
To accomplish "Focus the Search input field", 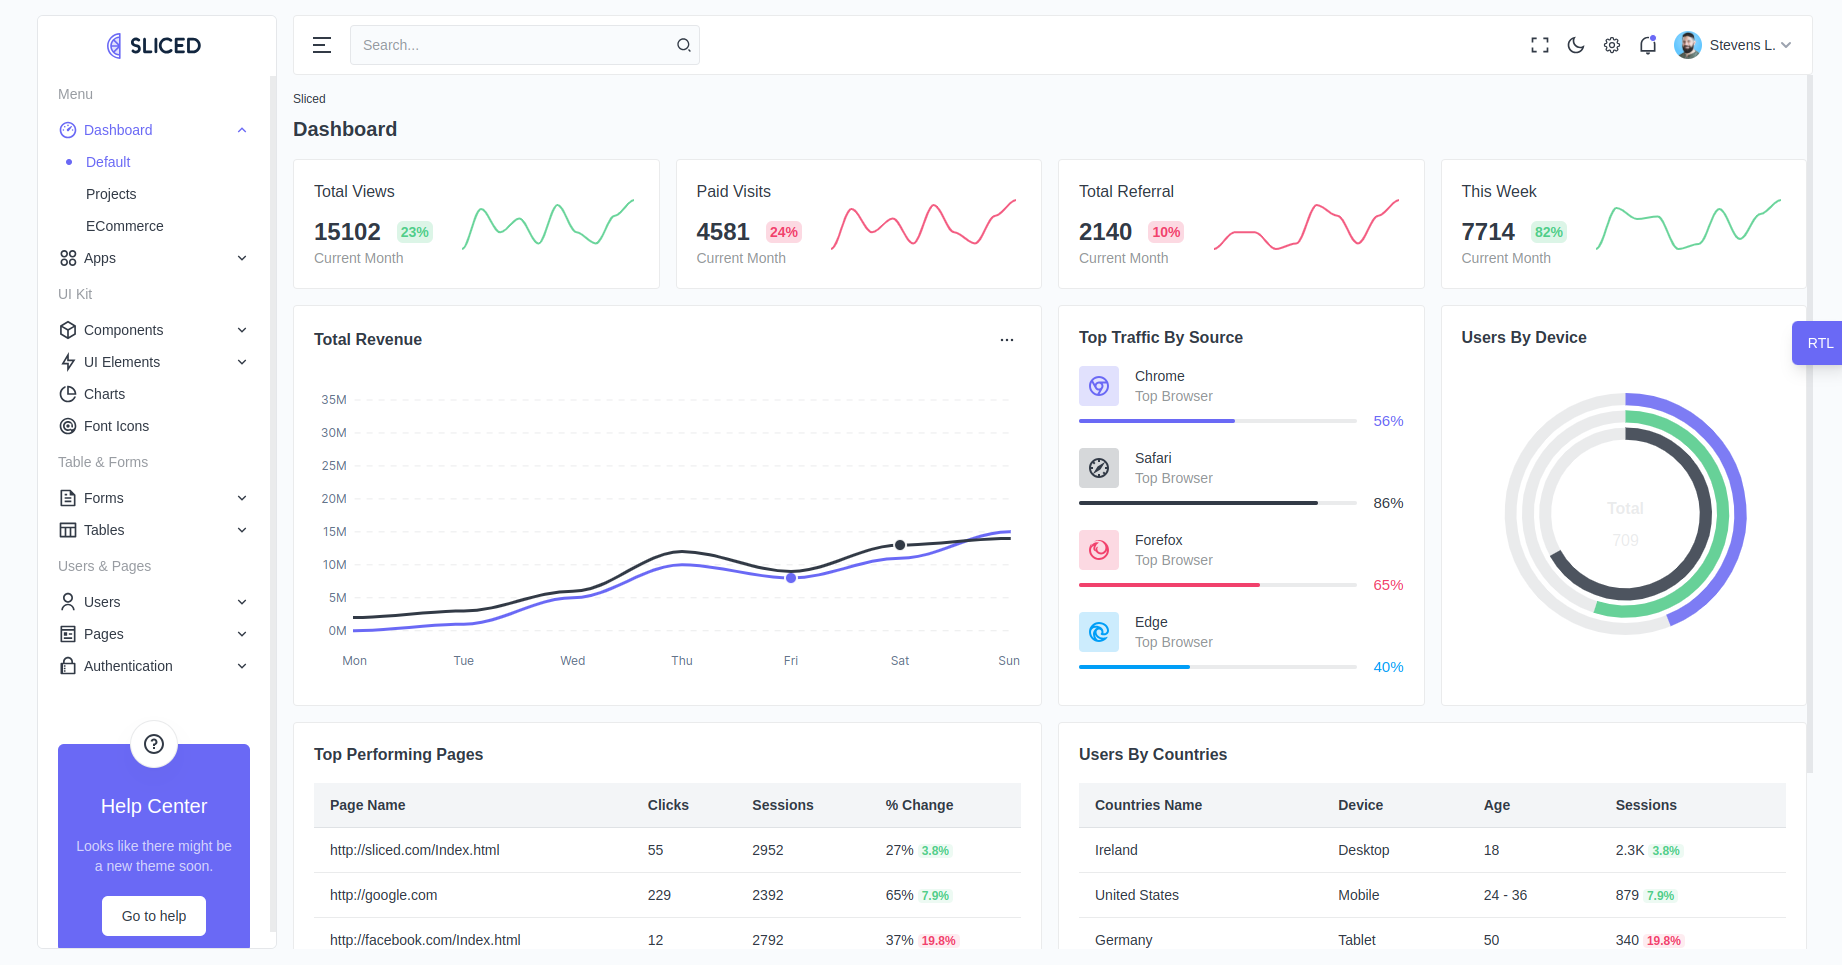I will pos(510,45).
